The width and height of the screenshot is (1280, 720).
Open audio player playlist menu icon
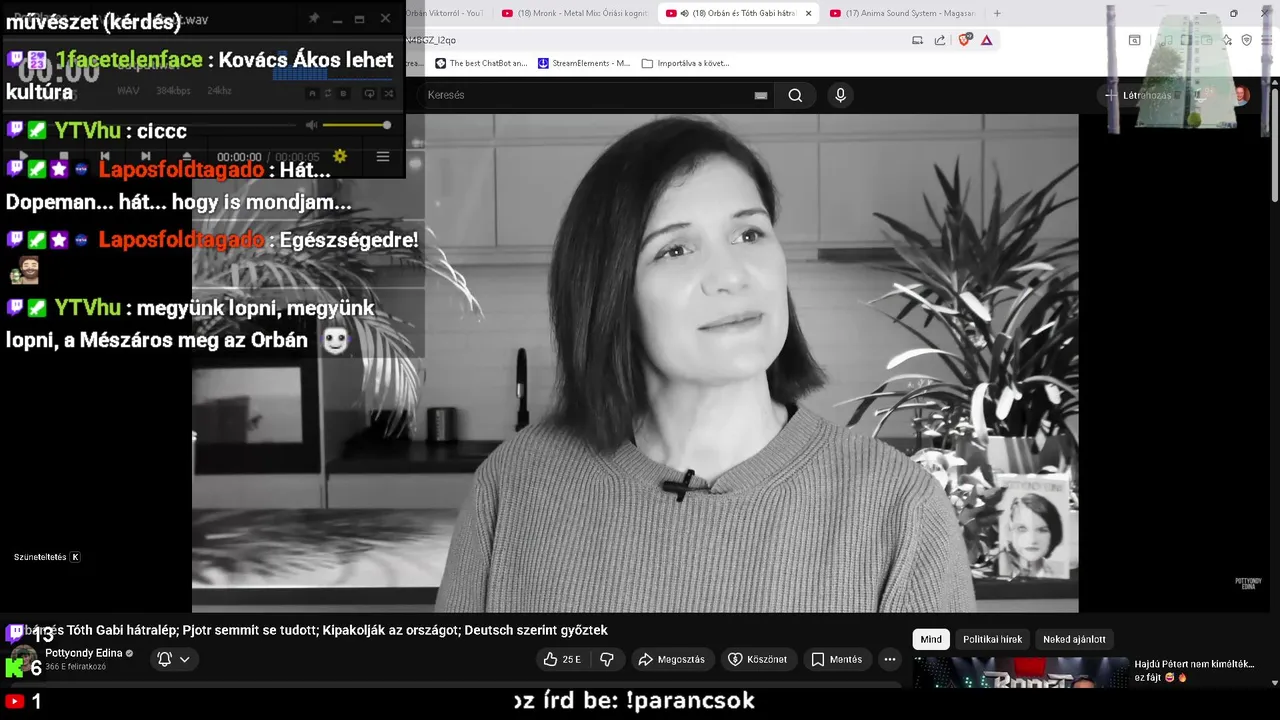pos(382,156)
